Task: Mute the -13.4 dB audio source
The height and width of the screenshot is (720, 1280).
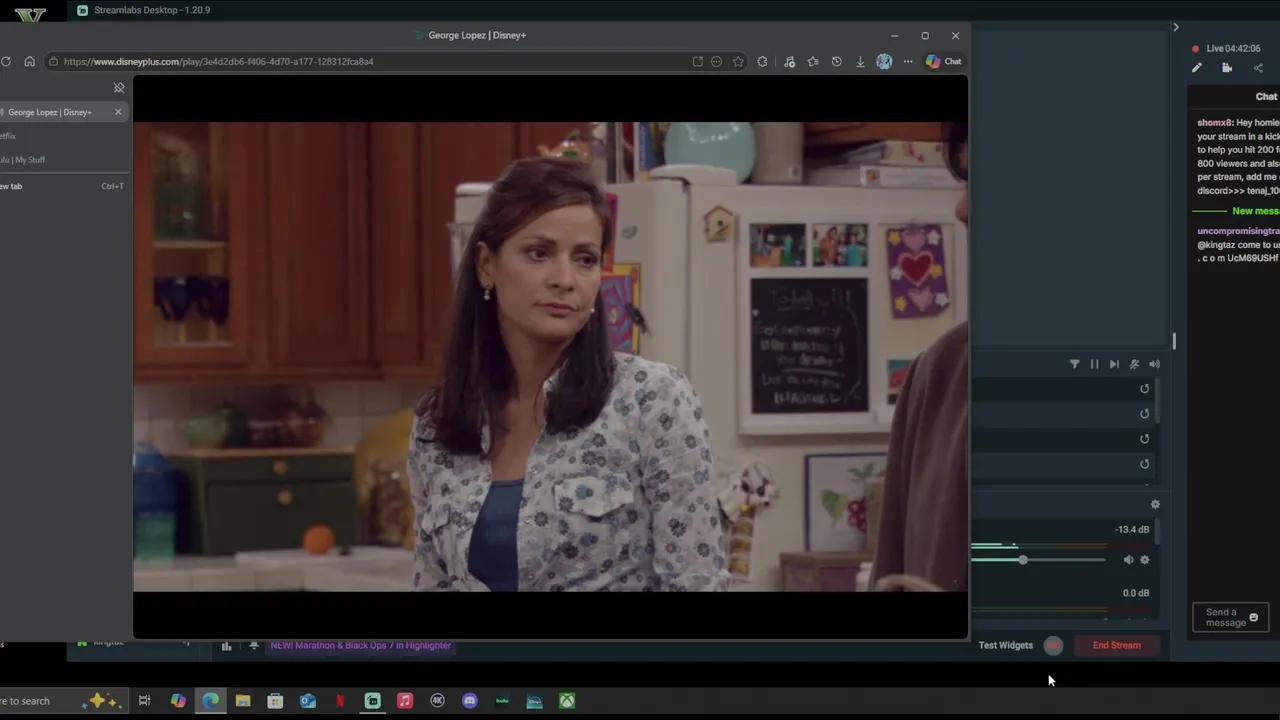Action: click(1129, 560)
